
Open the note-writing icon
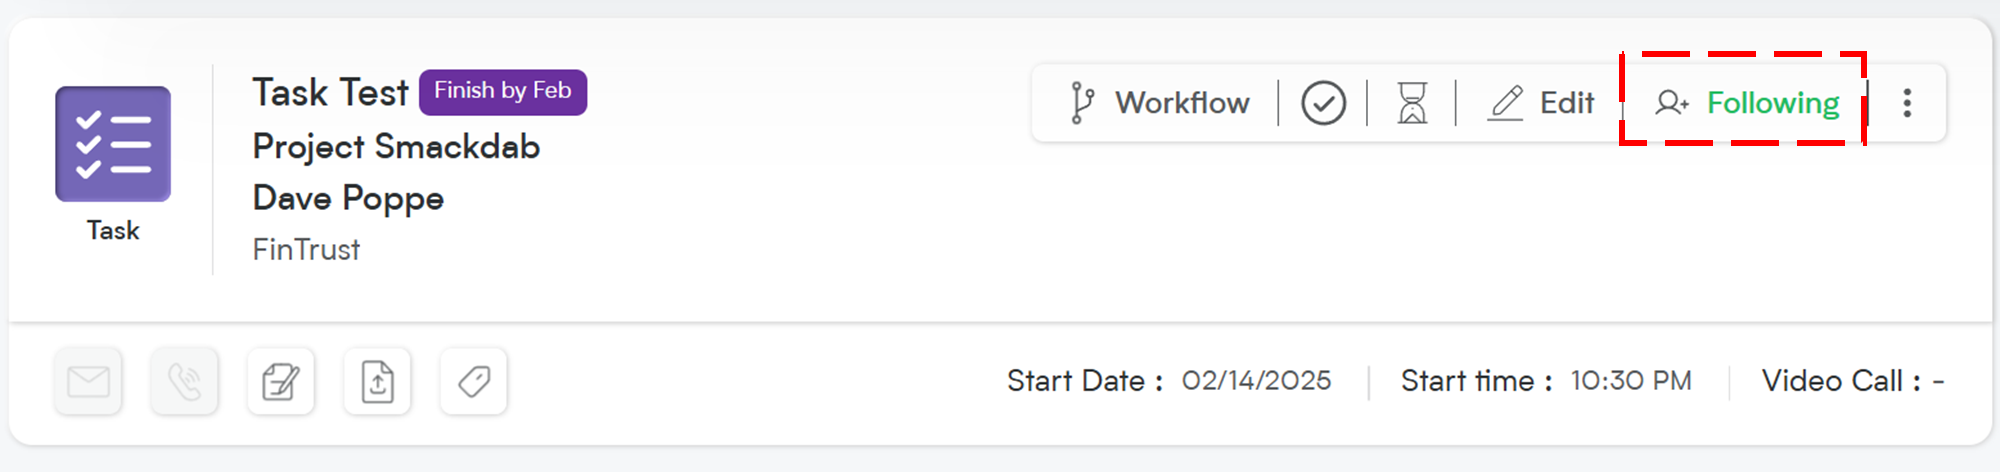tap(281, 381)
